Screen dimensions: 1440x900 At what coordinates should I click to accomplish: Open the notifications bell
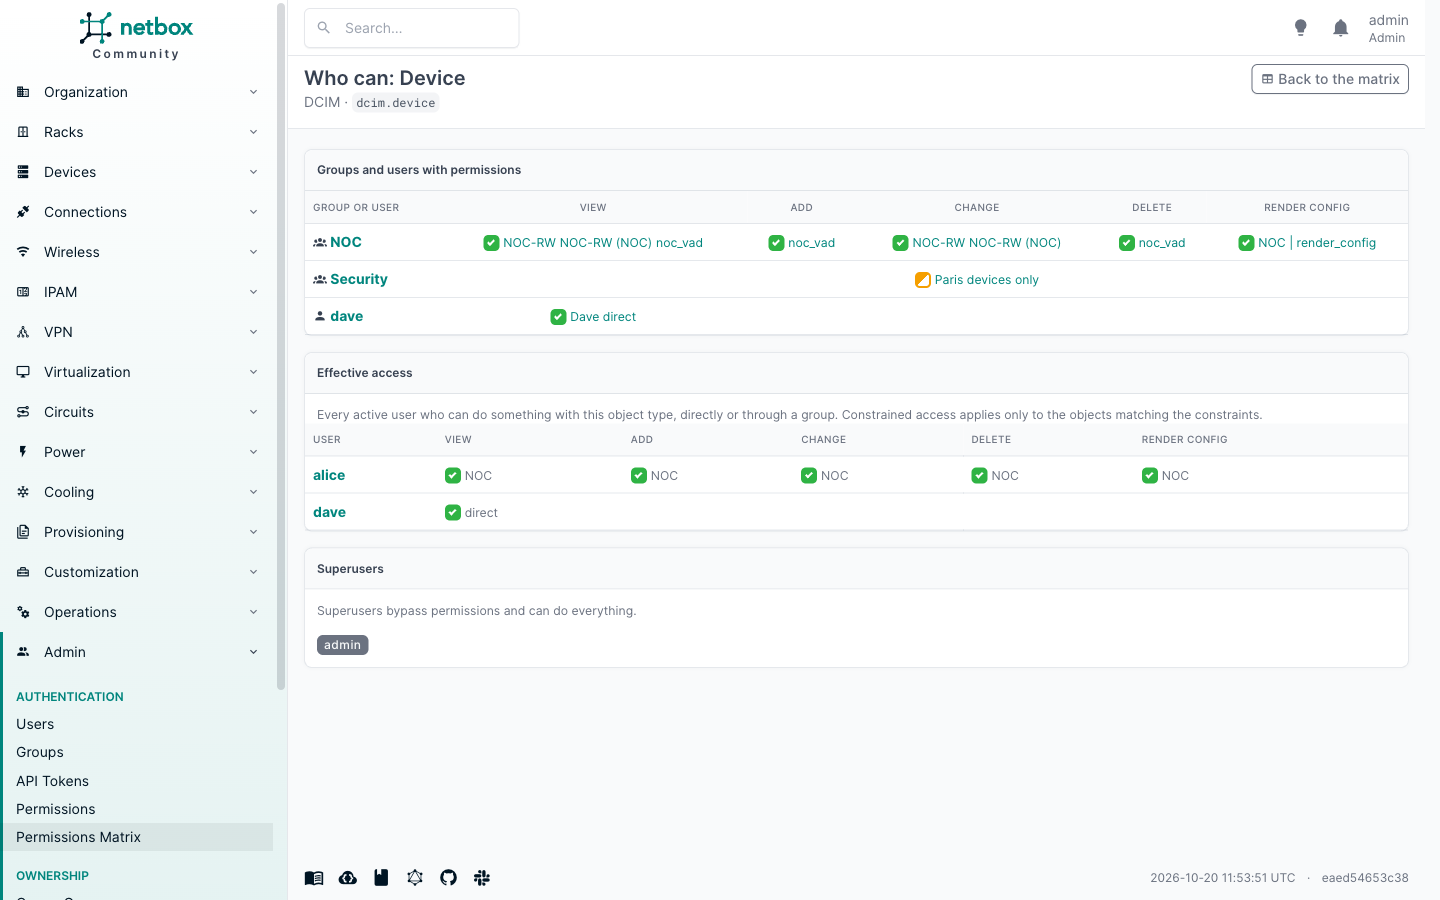tap(1341, 28)
